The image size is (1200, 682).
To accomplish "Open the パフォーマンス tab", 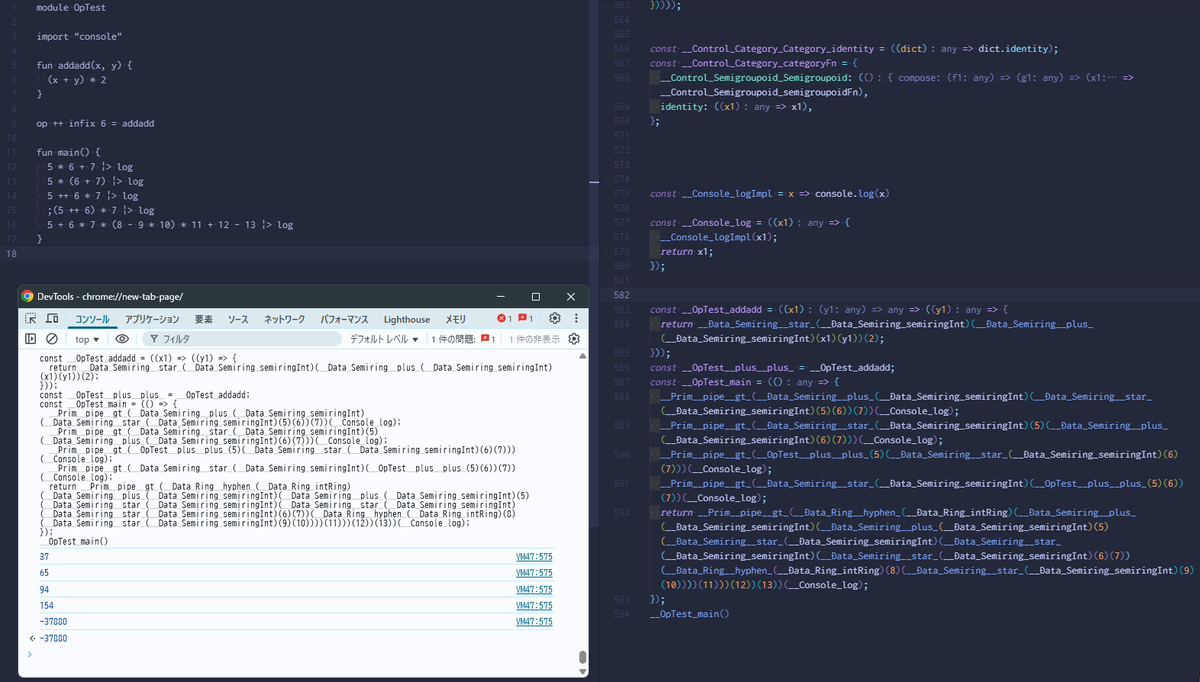I will [x=346, y=319].
